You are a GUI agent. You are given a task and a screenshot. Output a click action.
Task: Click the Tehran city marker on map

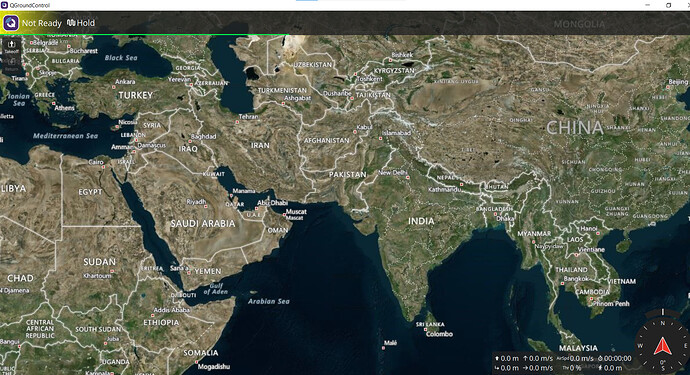click(238, 122)
